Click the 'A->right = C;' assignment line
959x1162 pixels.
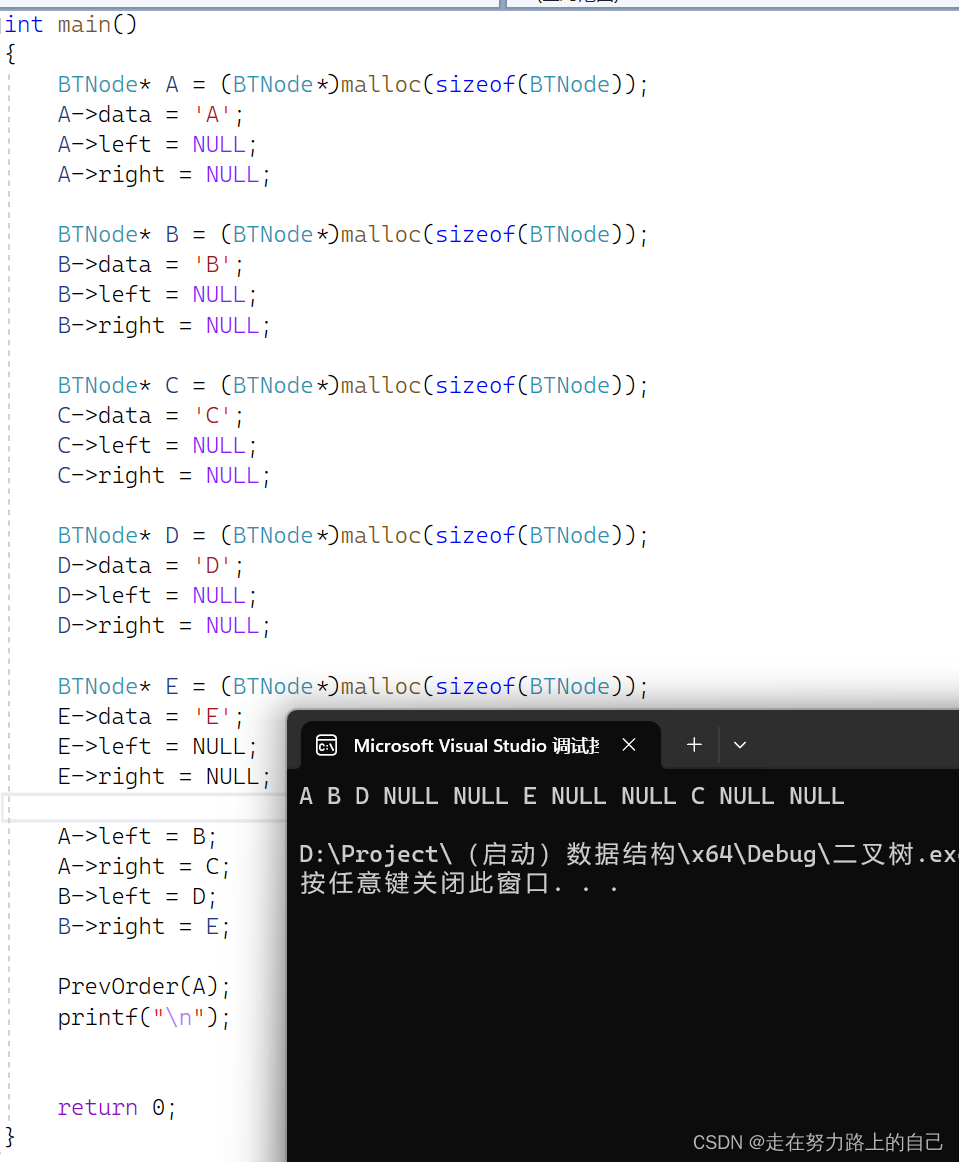pyautogui.click(x=144, y=867)
